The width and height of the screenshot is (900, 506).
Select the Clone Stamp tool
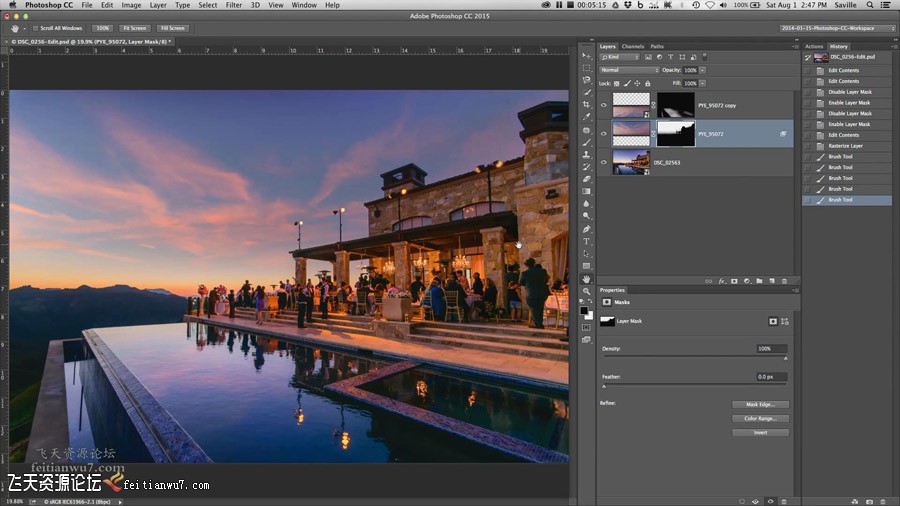pyautogui.click(x=586, y=154)
